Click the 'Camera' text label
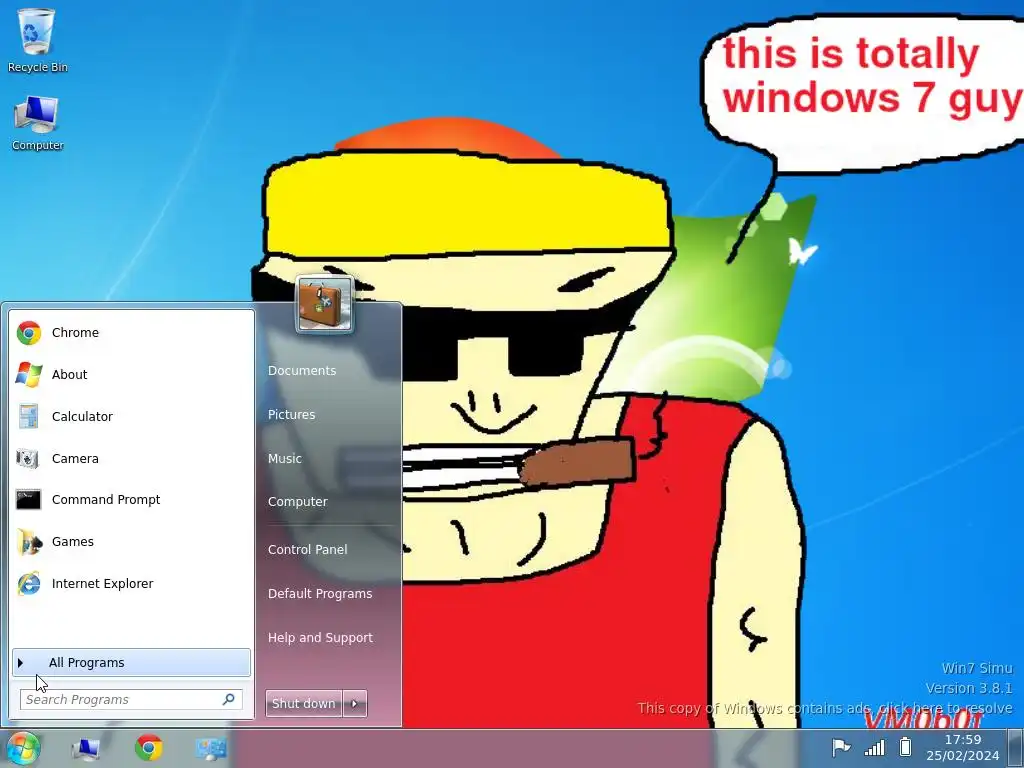 [75, 458]
